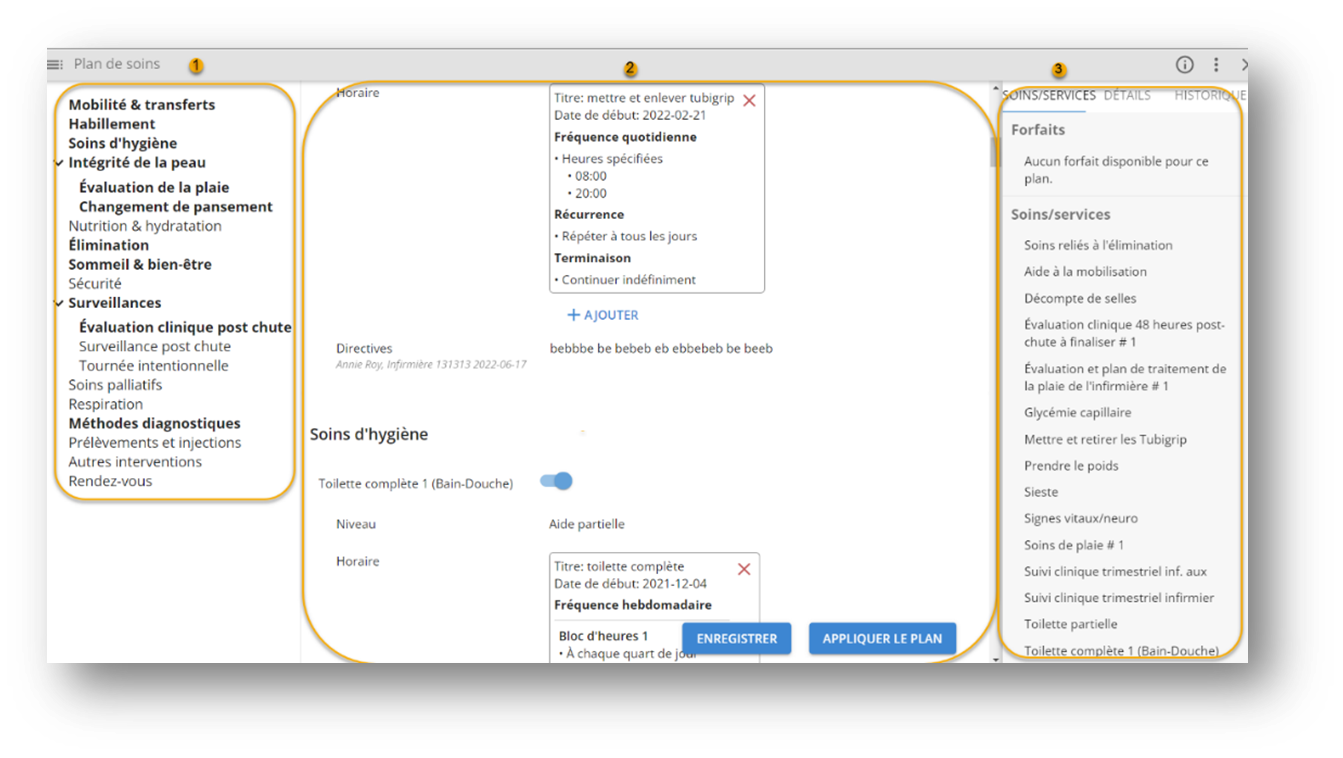Toggle off Toilette complète 1 switch
1343x758 pixels.
(x=556, y=482)
